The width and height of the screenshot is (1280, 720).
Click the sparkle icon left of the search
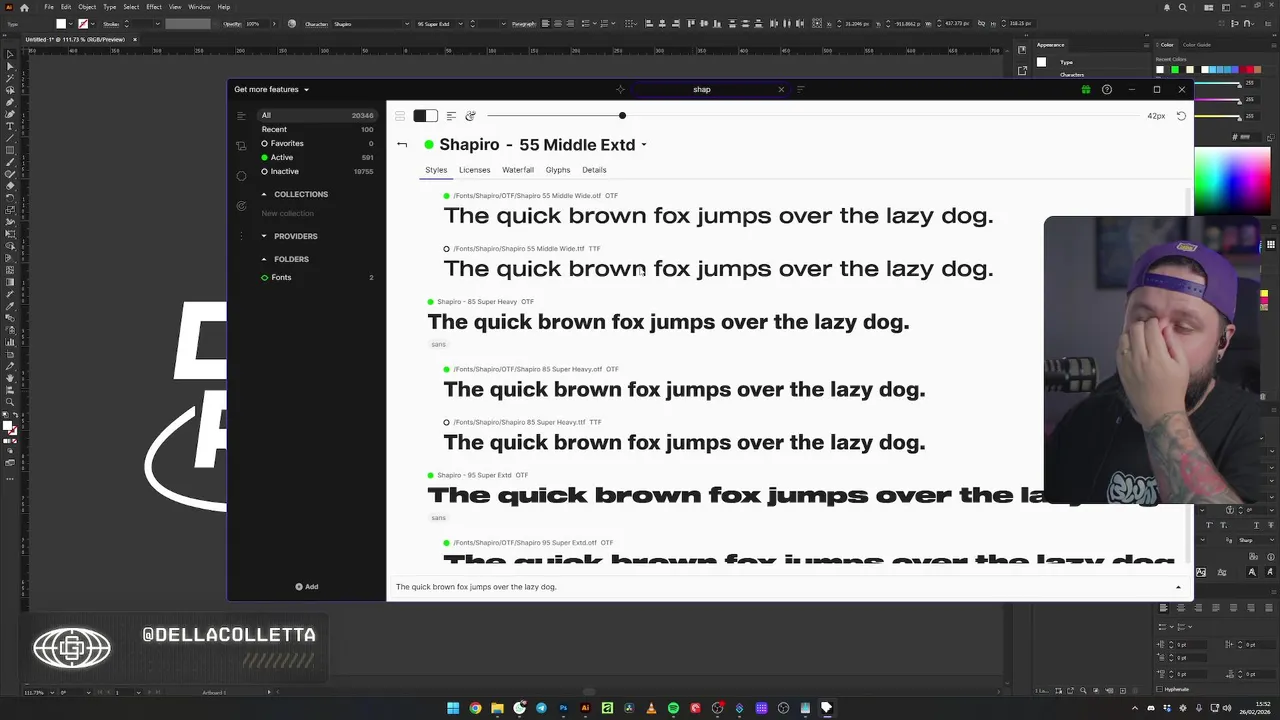(620, 89)
